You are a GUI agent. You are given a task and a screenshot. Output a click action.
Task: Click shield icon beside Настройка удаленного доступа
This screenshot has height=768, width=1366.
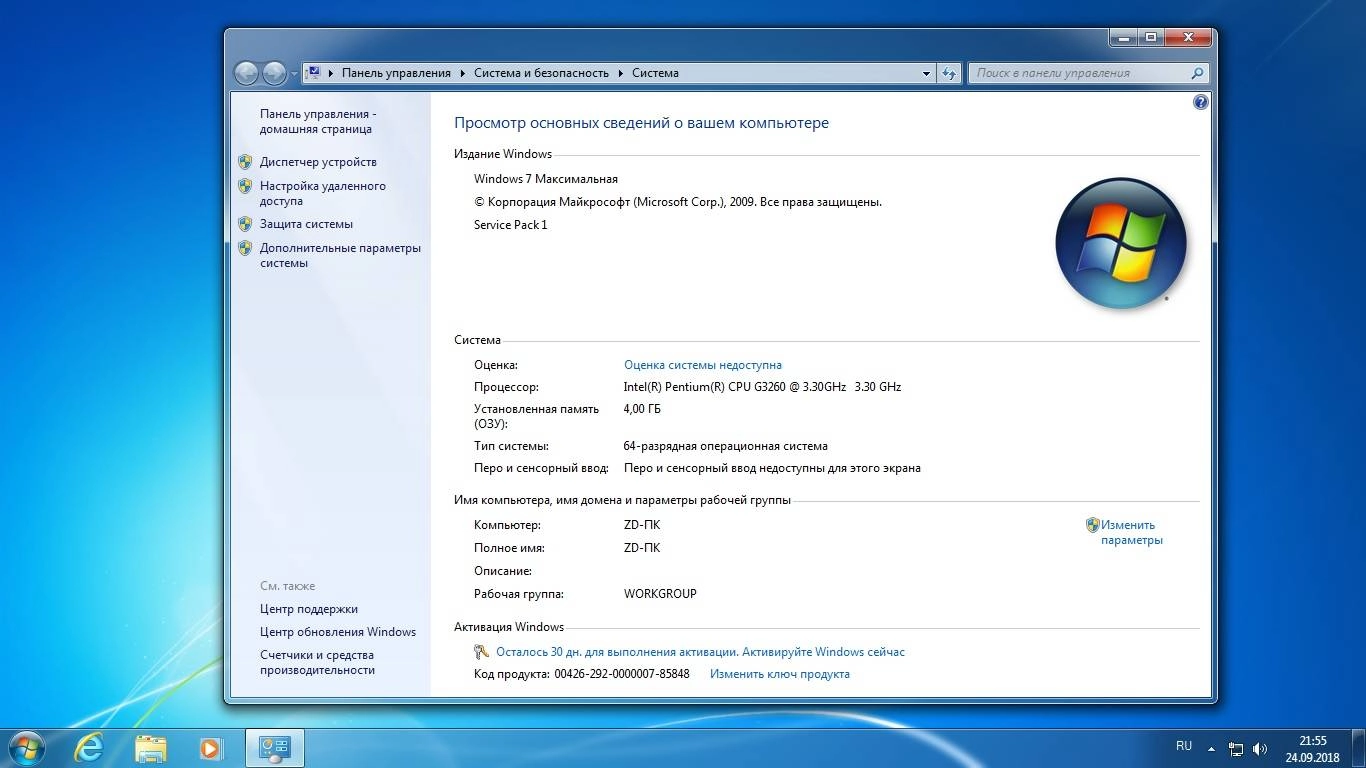click(x=245, y=186)
